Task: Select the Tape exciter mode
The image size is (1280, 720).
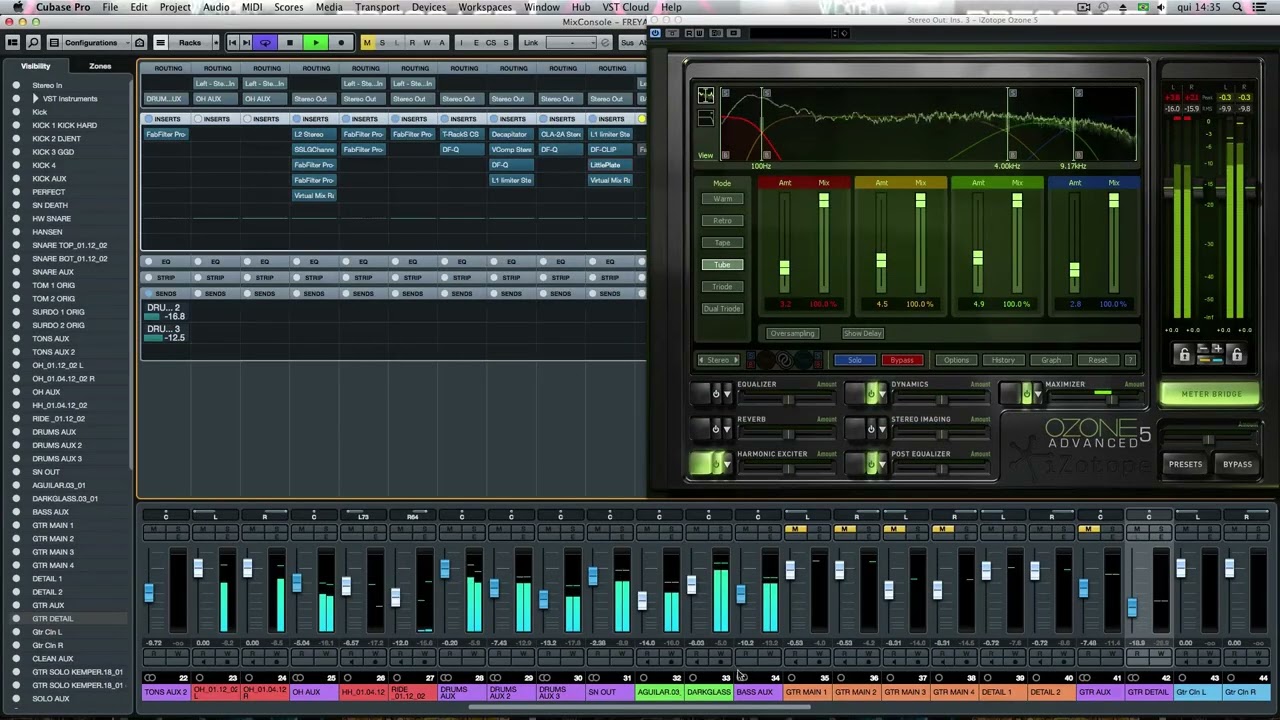Action: 722,243
